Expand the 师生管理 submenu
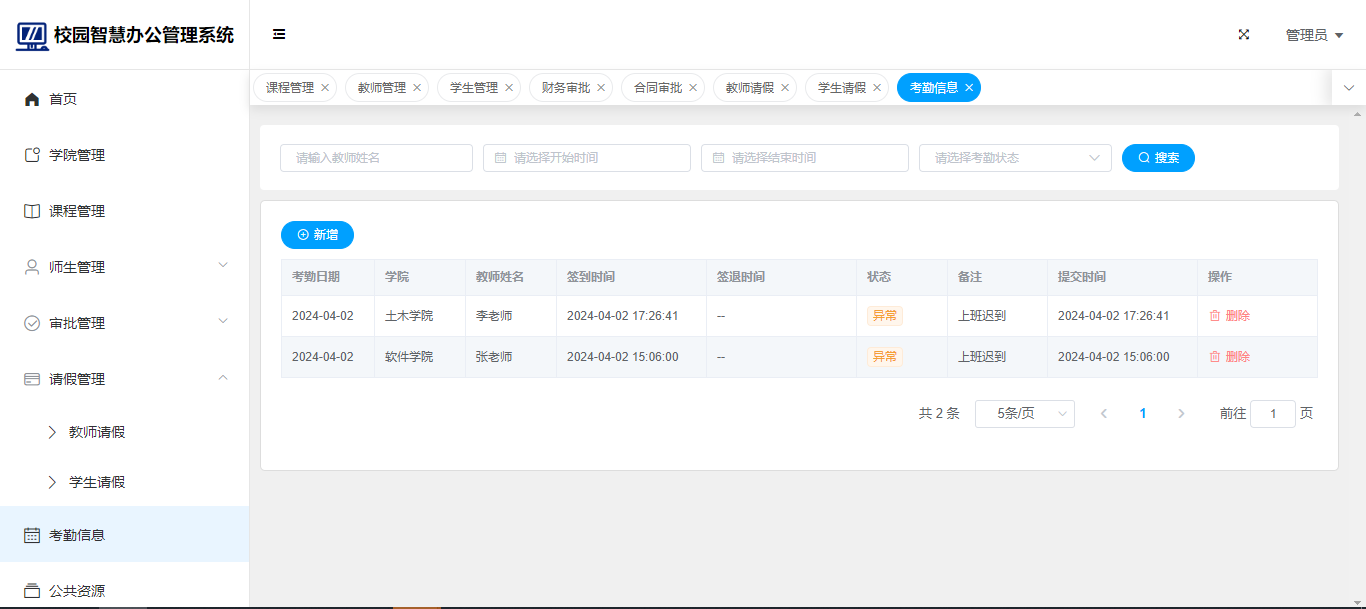This screenshot has width=1366, height=609. (223, 266)
